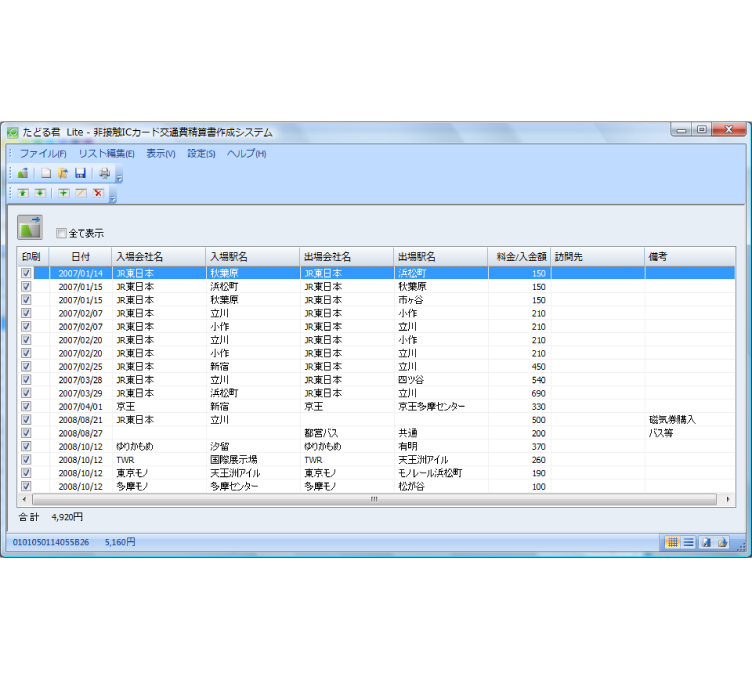
Task: Click the 4,920円 total amount
Action: pyautogui.click(x=67, y=517)
